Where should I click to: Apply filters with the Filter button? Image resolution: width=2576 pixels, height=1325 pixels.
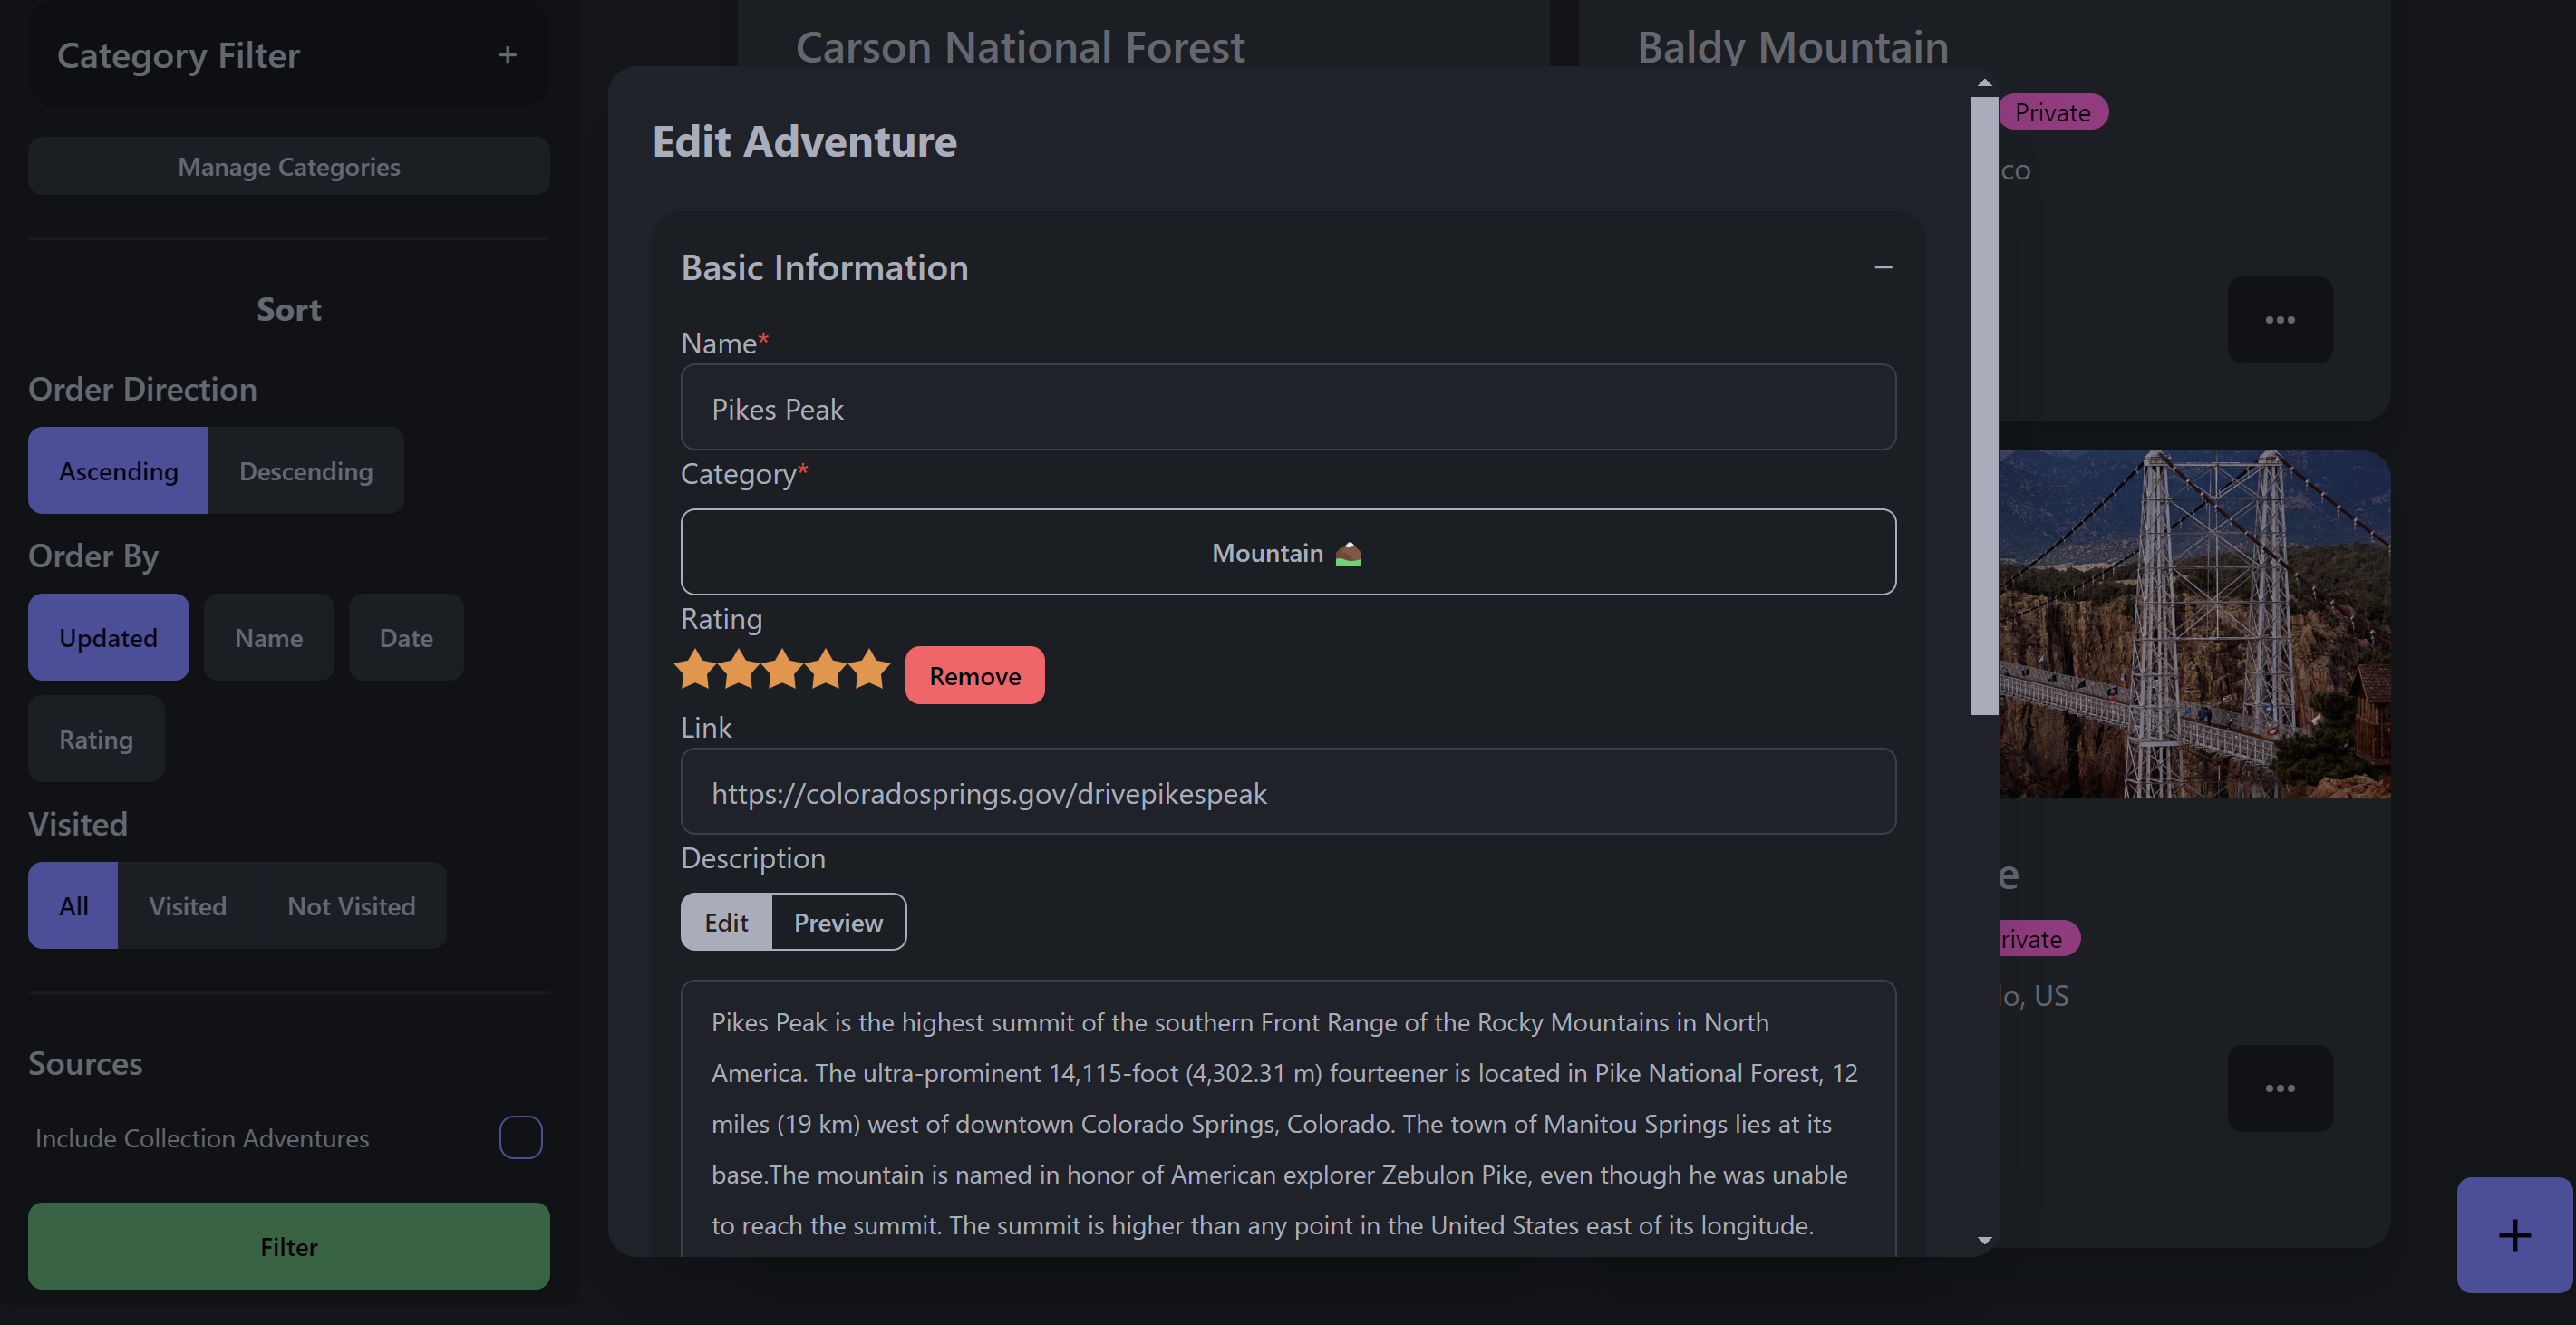[x=288, y=1246]
